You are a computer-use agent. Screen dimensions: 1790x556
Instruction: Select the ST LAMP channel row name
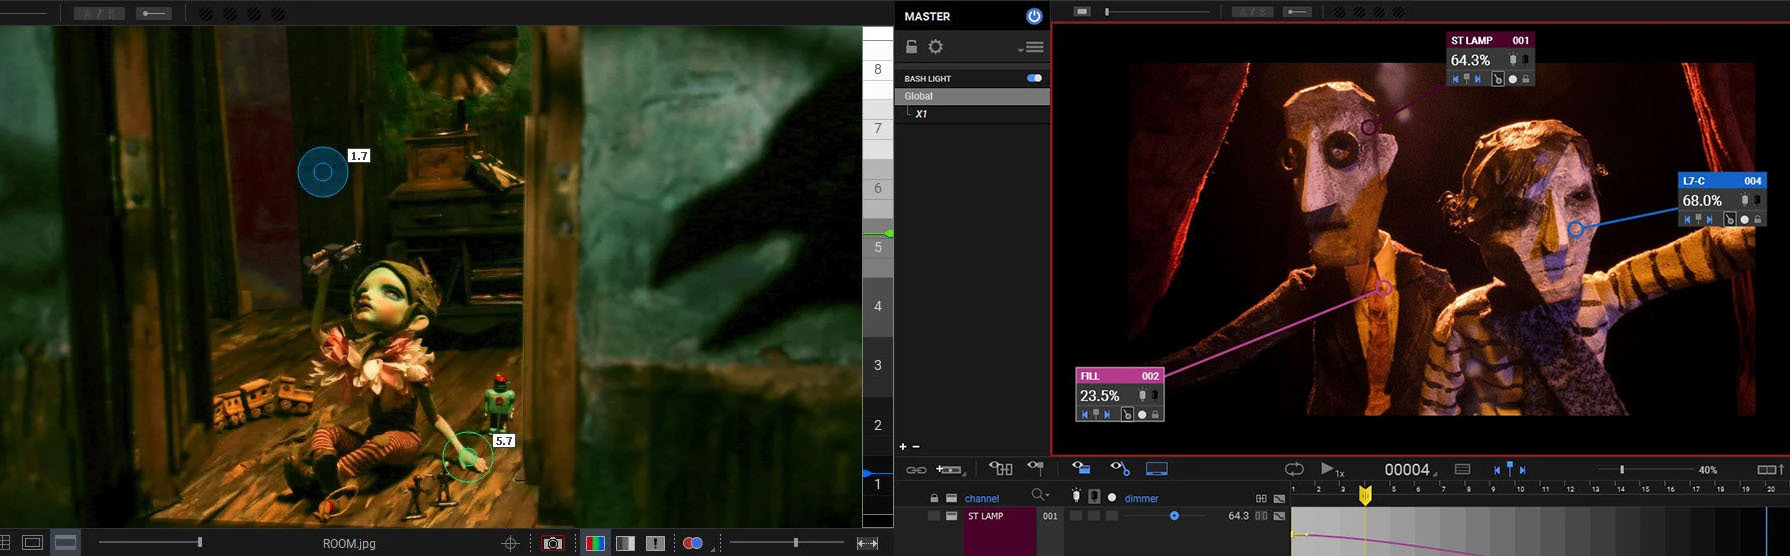(x=985, y=516)
